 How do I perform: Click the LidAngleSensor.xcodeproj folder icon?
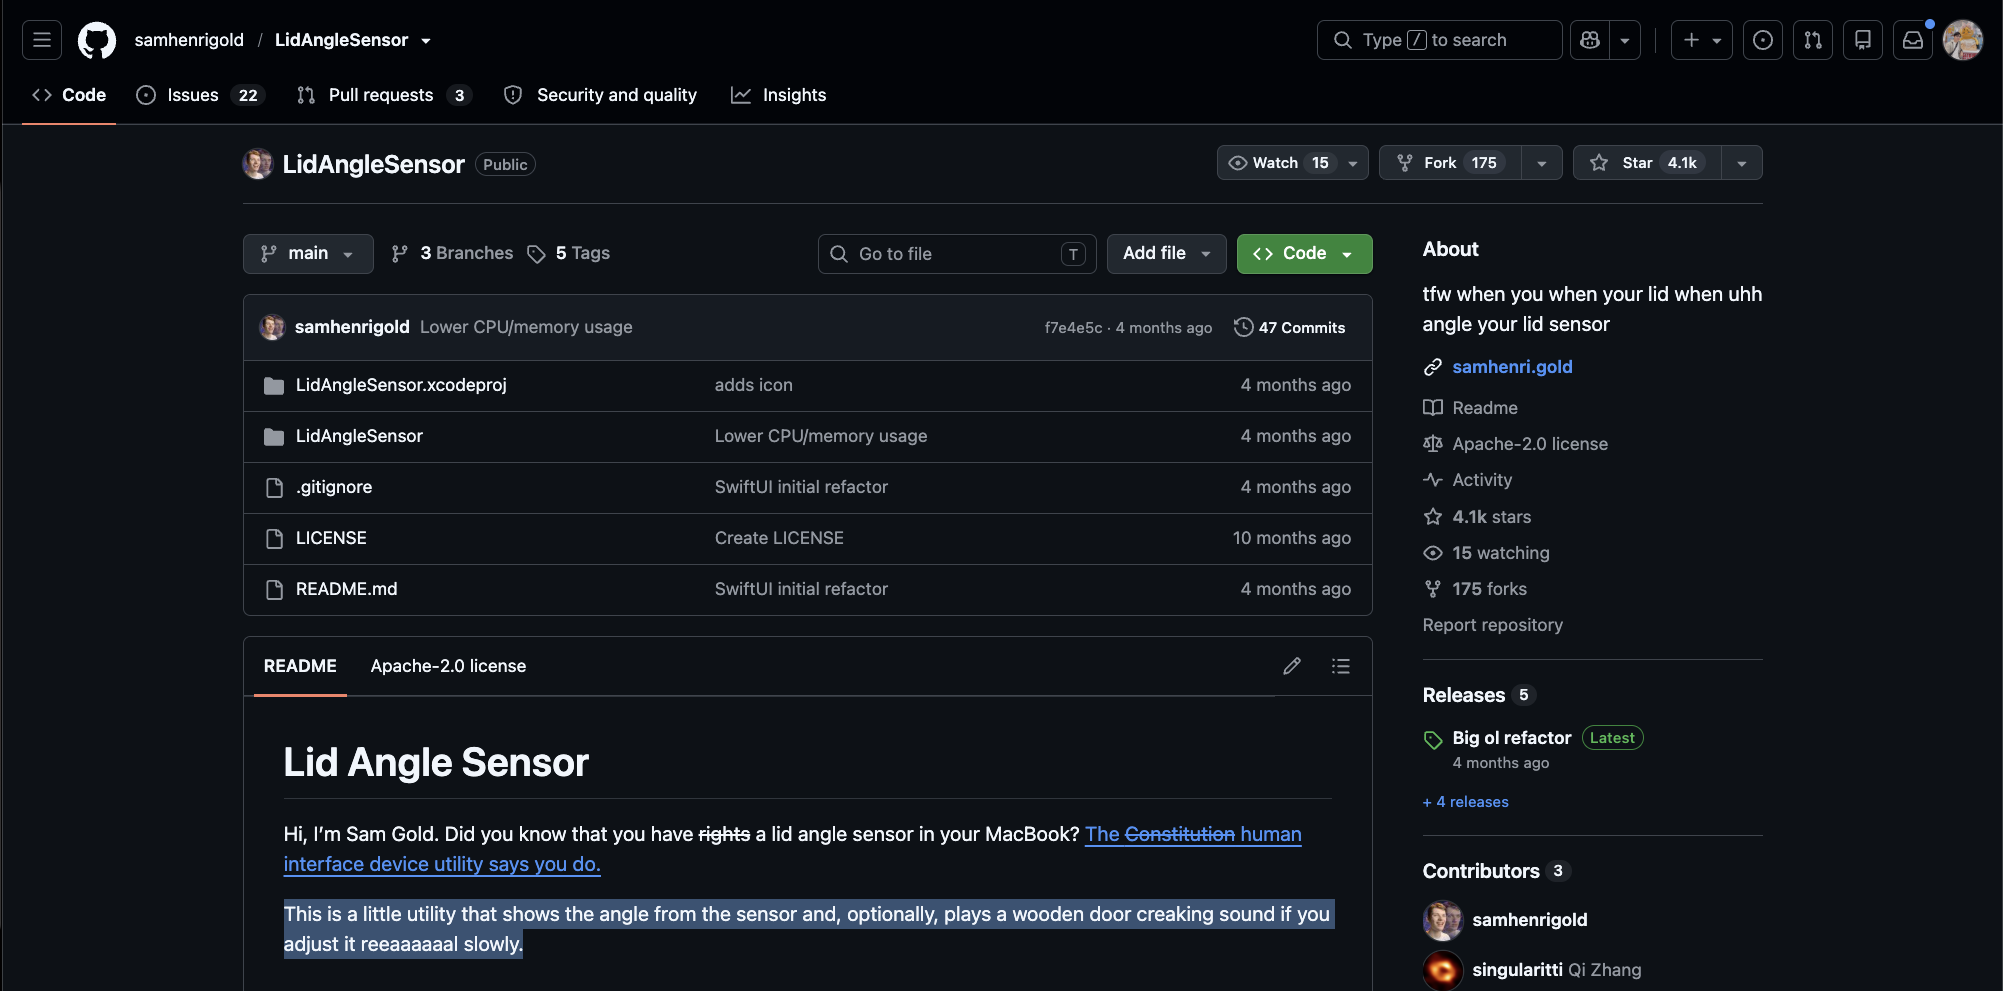click(x=274, y=386)
